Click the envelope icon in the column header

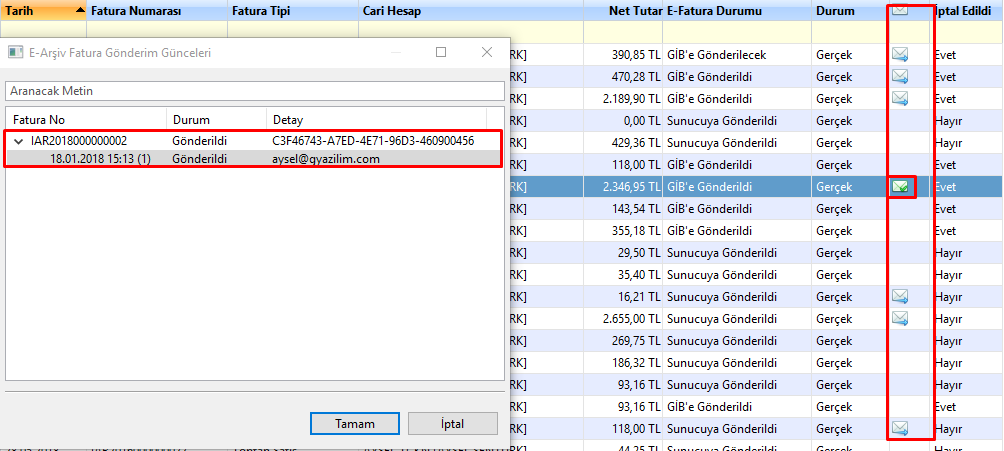point(899,11)
